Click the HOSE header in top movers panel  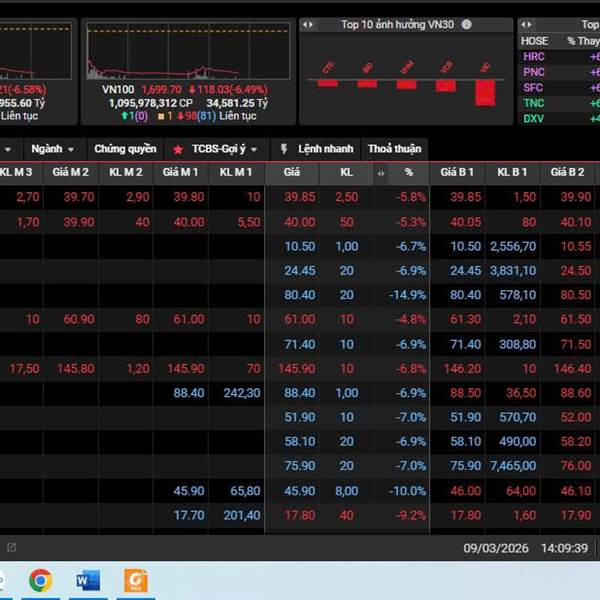(x=534, y=41)
